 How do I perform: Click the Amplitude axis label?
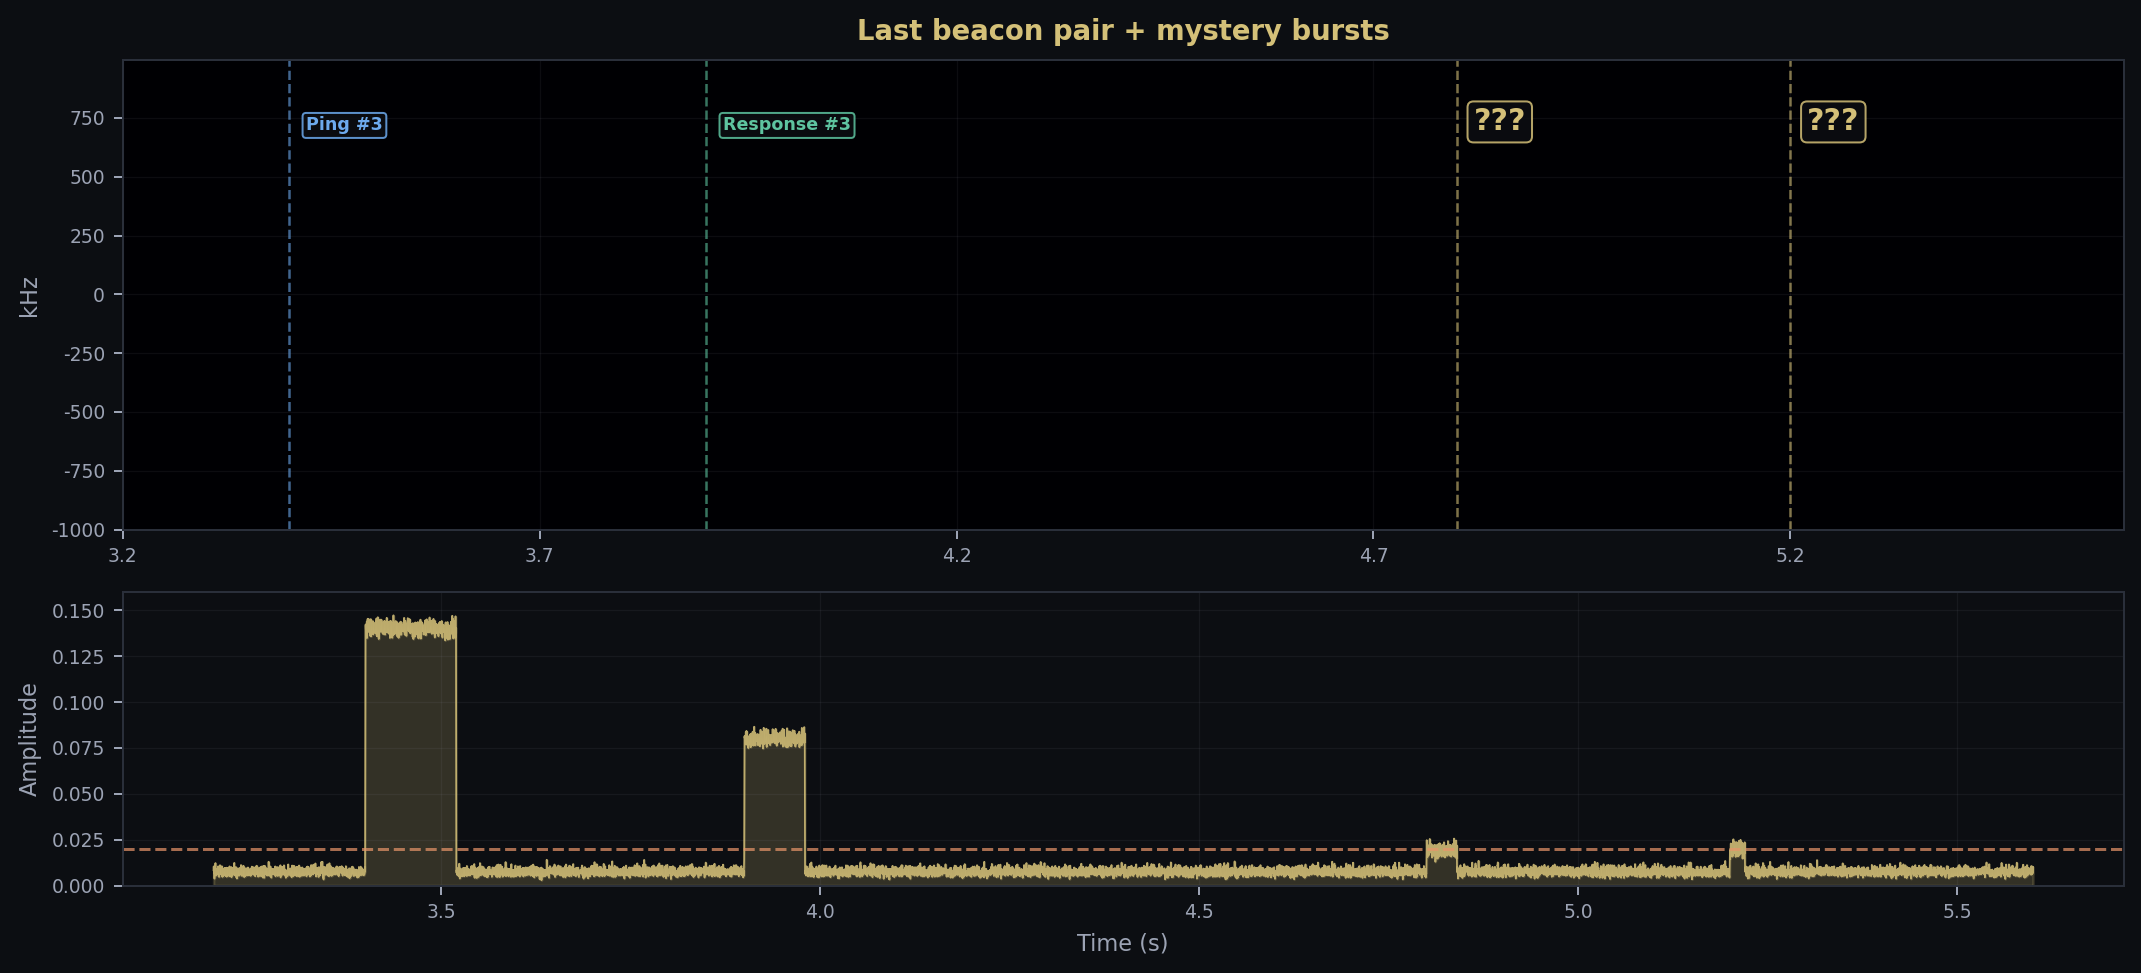coord(29,738)
